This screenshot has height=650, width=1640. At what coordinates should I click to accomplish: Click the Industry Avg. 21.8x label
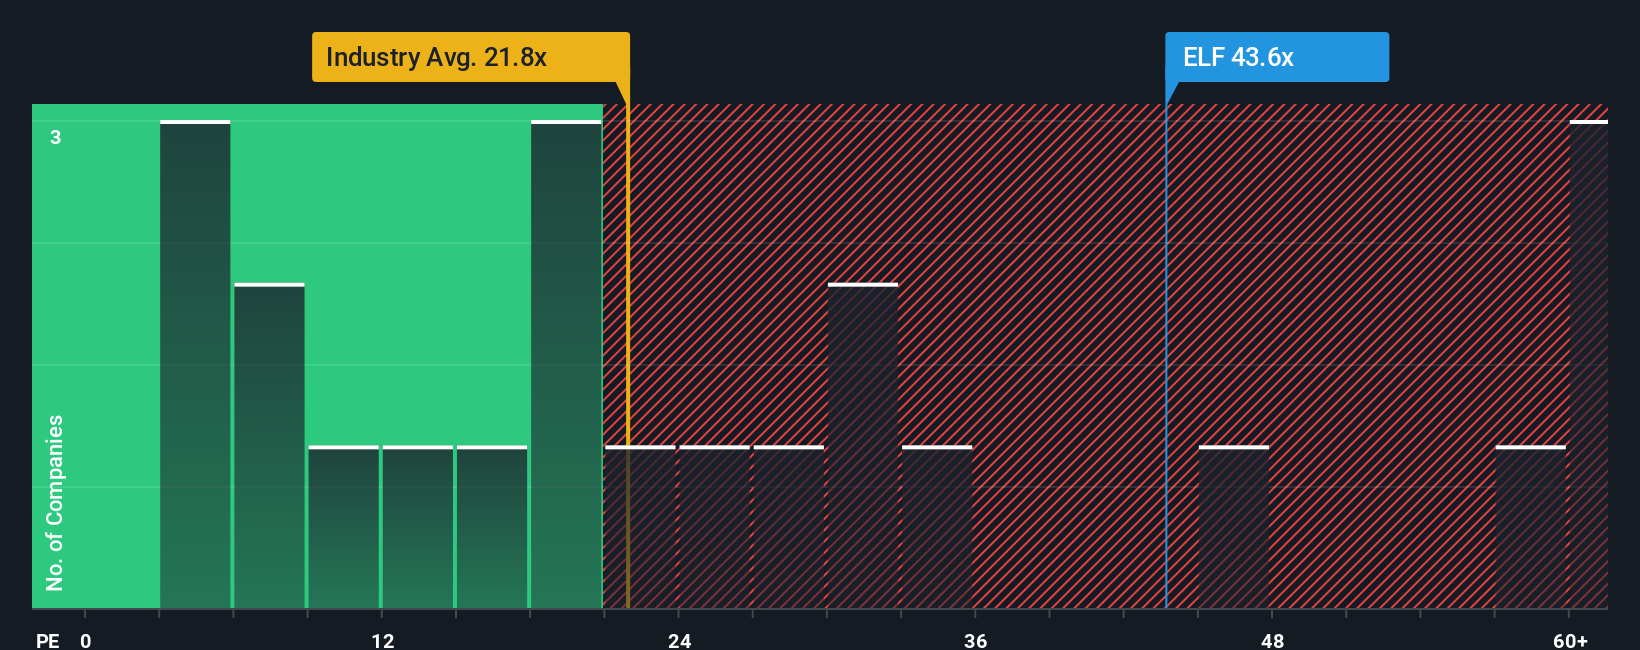470,57
